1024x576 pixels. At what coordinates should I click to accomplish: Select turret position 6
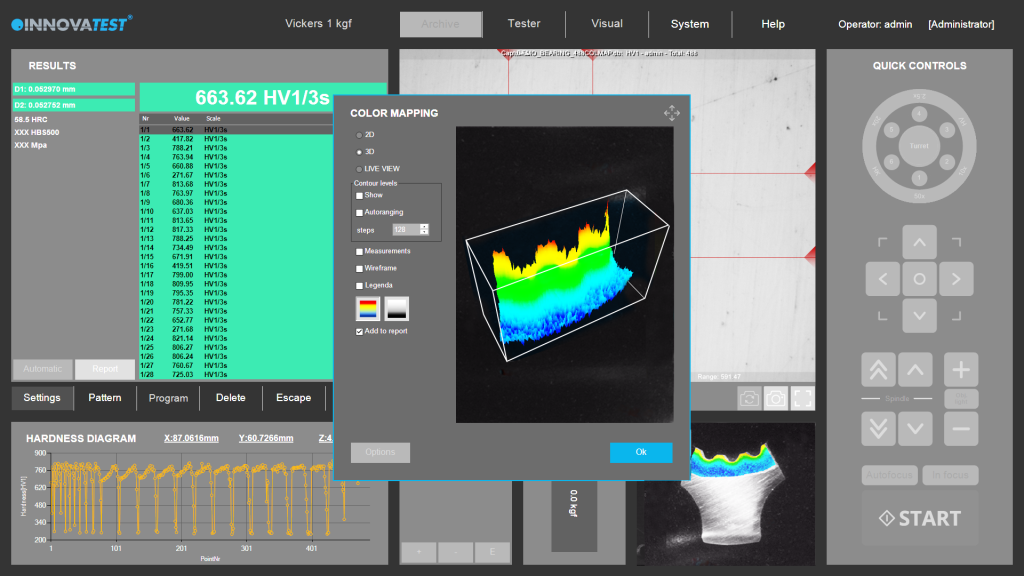(891, 161)
